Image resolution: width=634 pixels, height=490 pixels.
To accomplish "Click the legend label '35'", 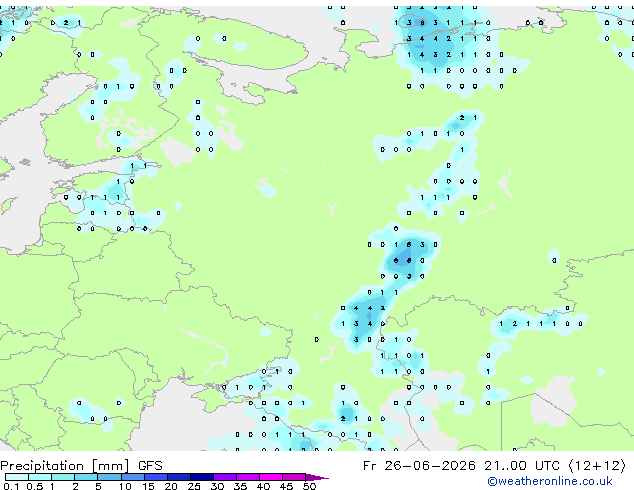I will [x=240, y=486].
